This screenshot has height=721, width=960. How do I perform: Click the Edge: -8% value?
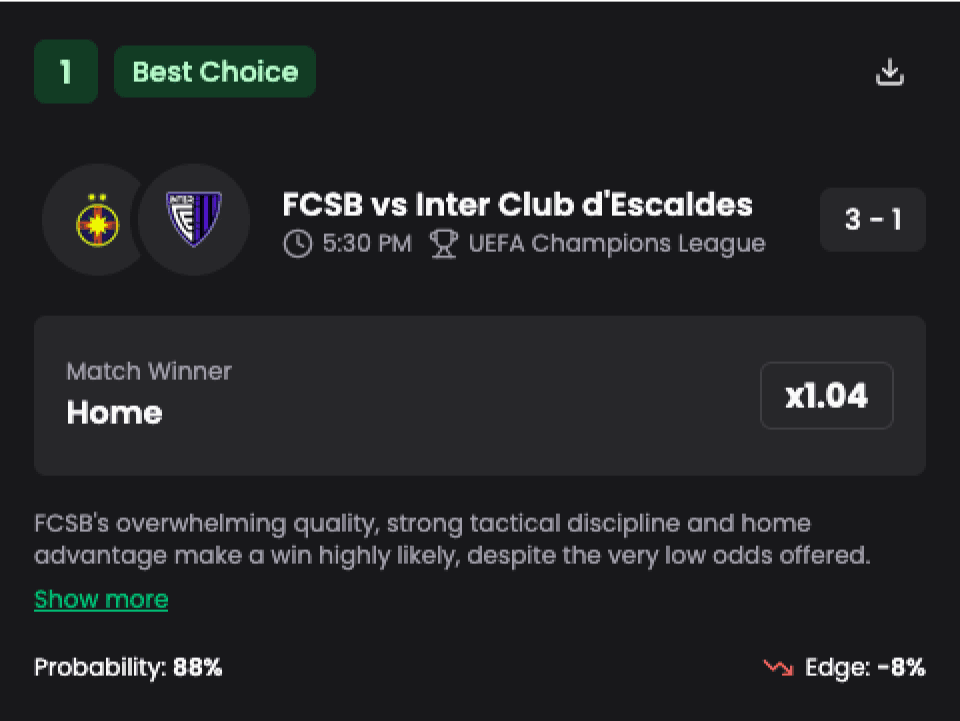pyautogui.click(x=865, y=667)
